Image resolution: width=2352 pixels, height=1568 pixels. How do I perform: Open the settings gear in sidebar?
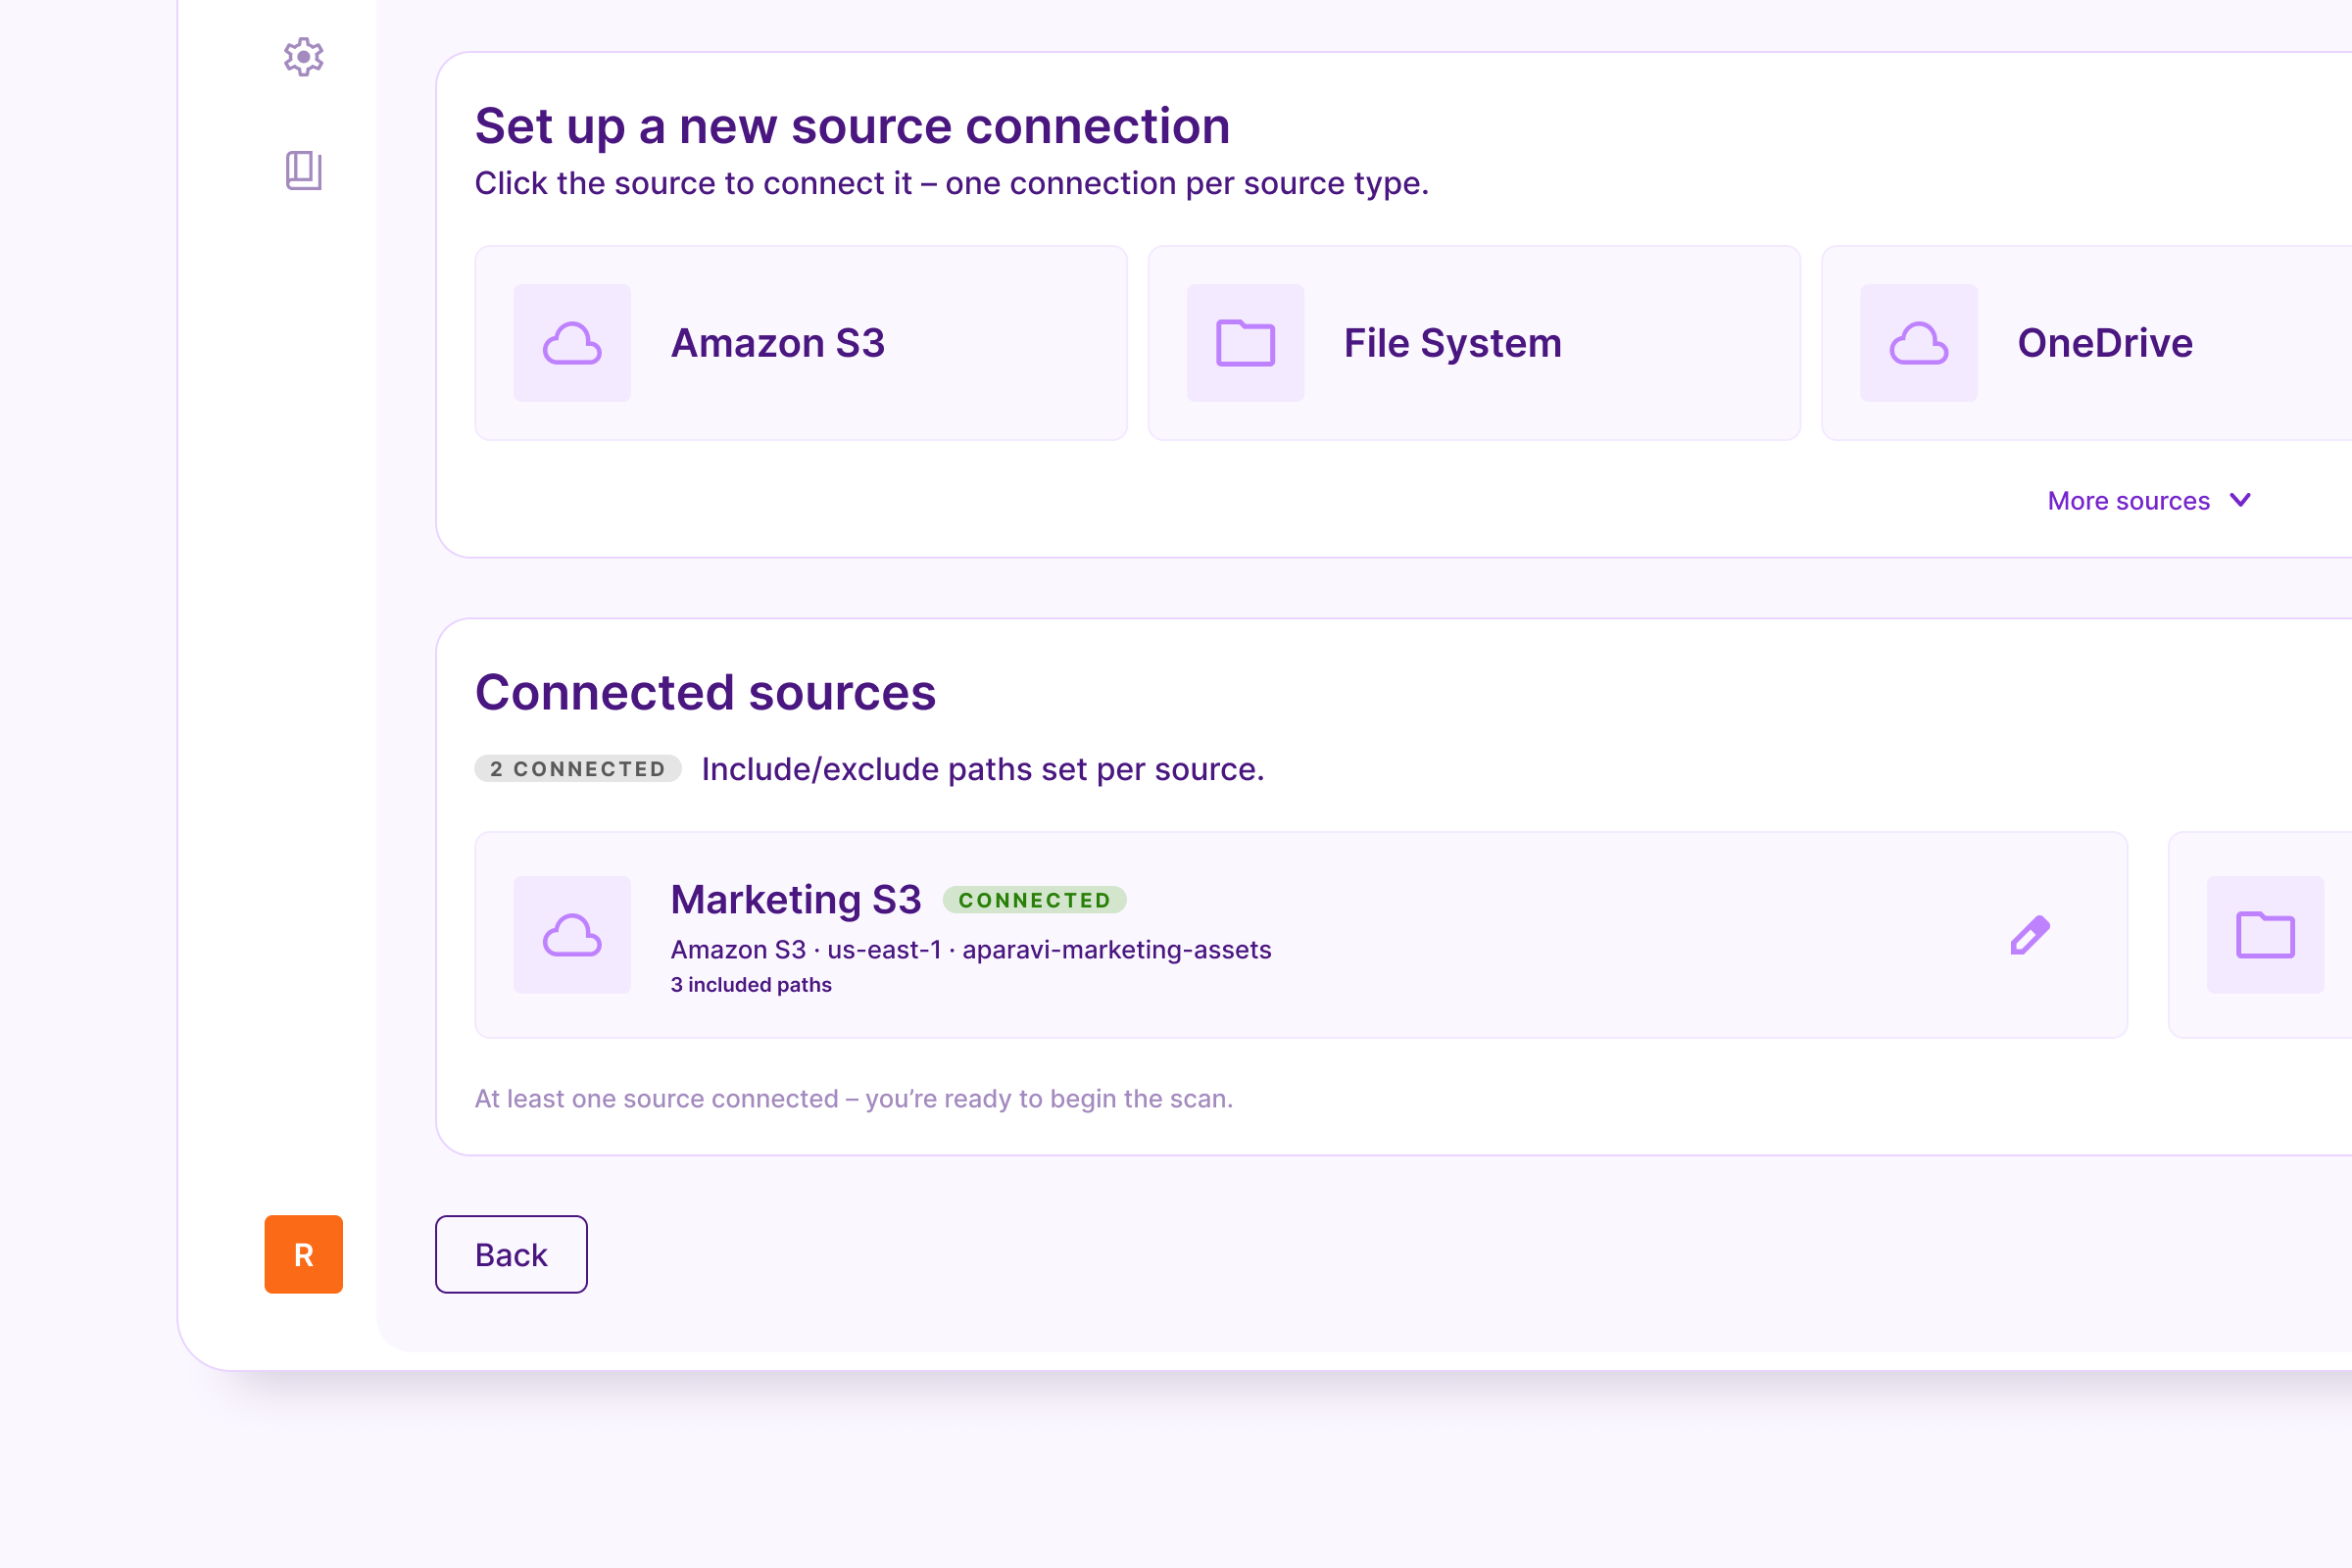pyautogui.click(x=303, y=57)
